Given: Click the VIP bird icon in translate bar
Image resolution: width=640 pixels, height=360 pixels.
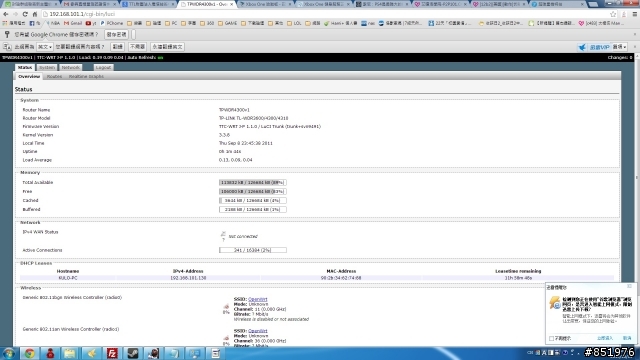Looking at the screenshot, I should point(582,47).
